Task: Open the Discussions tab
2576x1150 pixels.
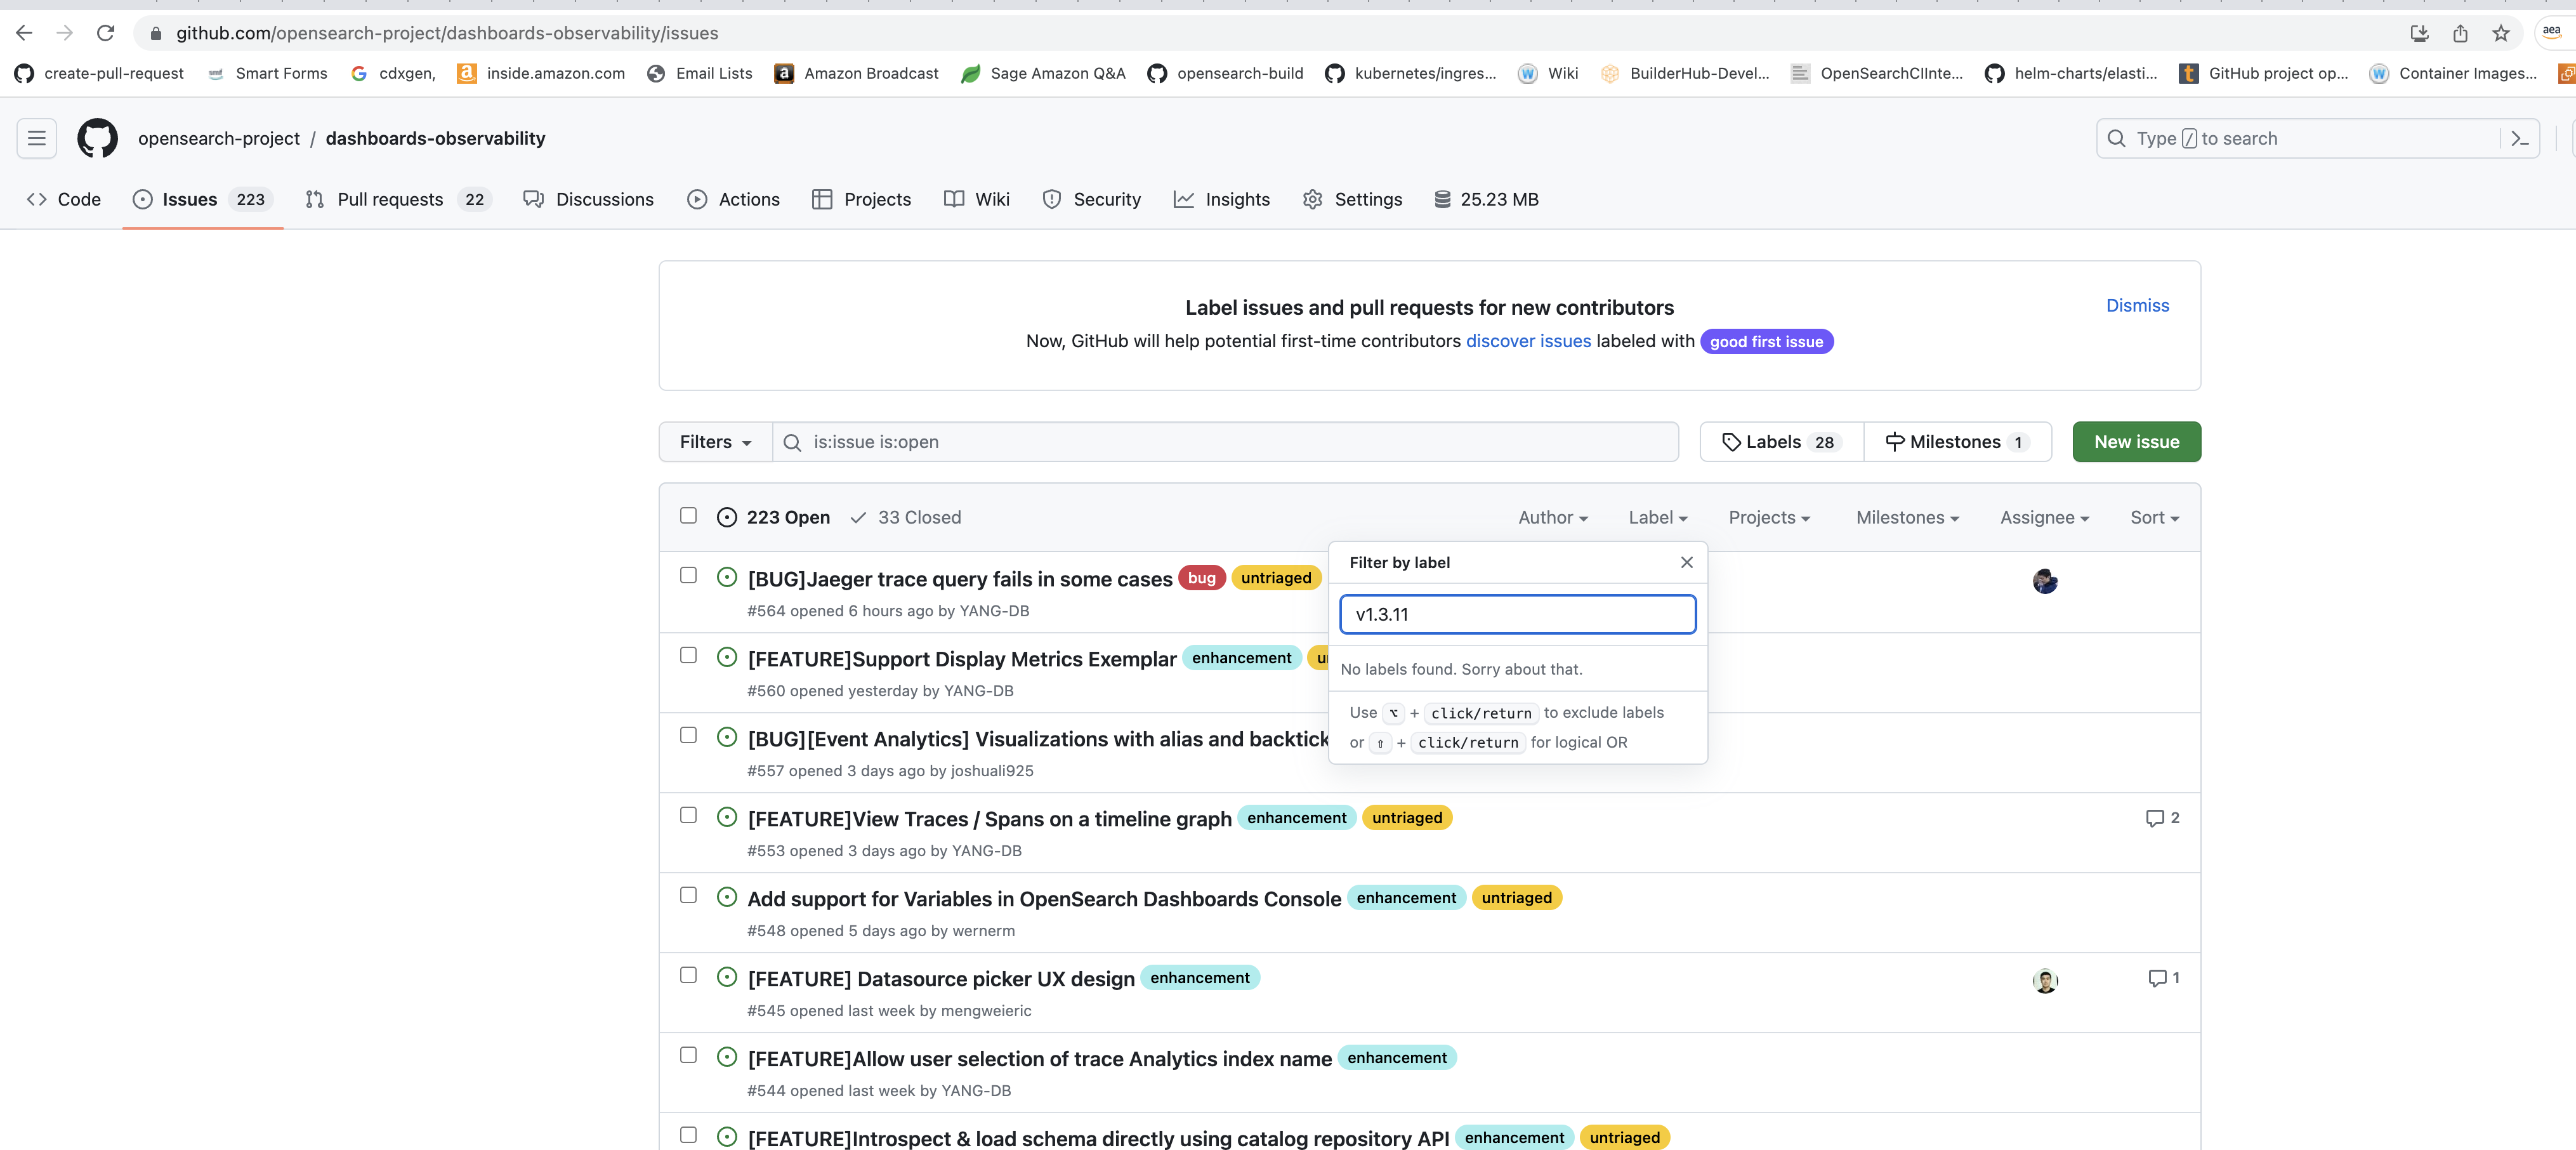Action: (x=588, y=199)
